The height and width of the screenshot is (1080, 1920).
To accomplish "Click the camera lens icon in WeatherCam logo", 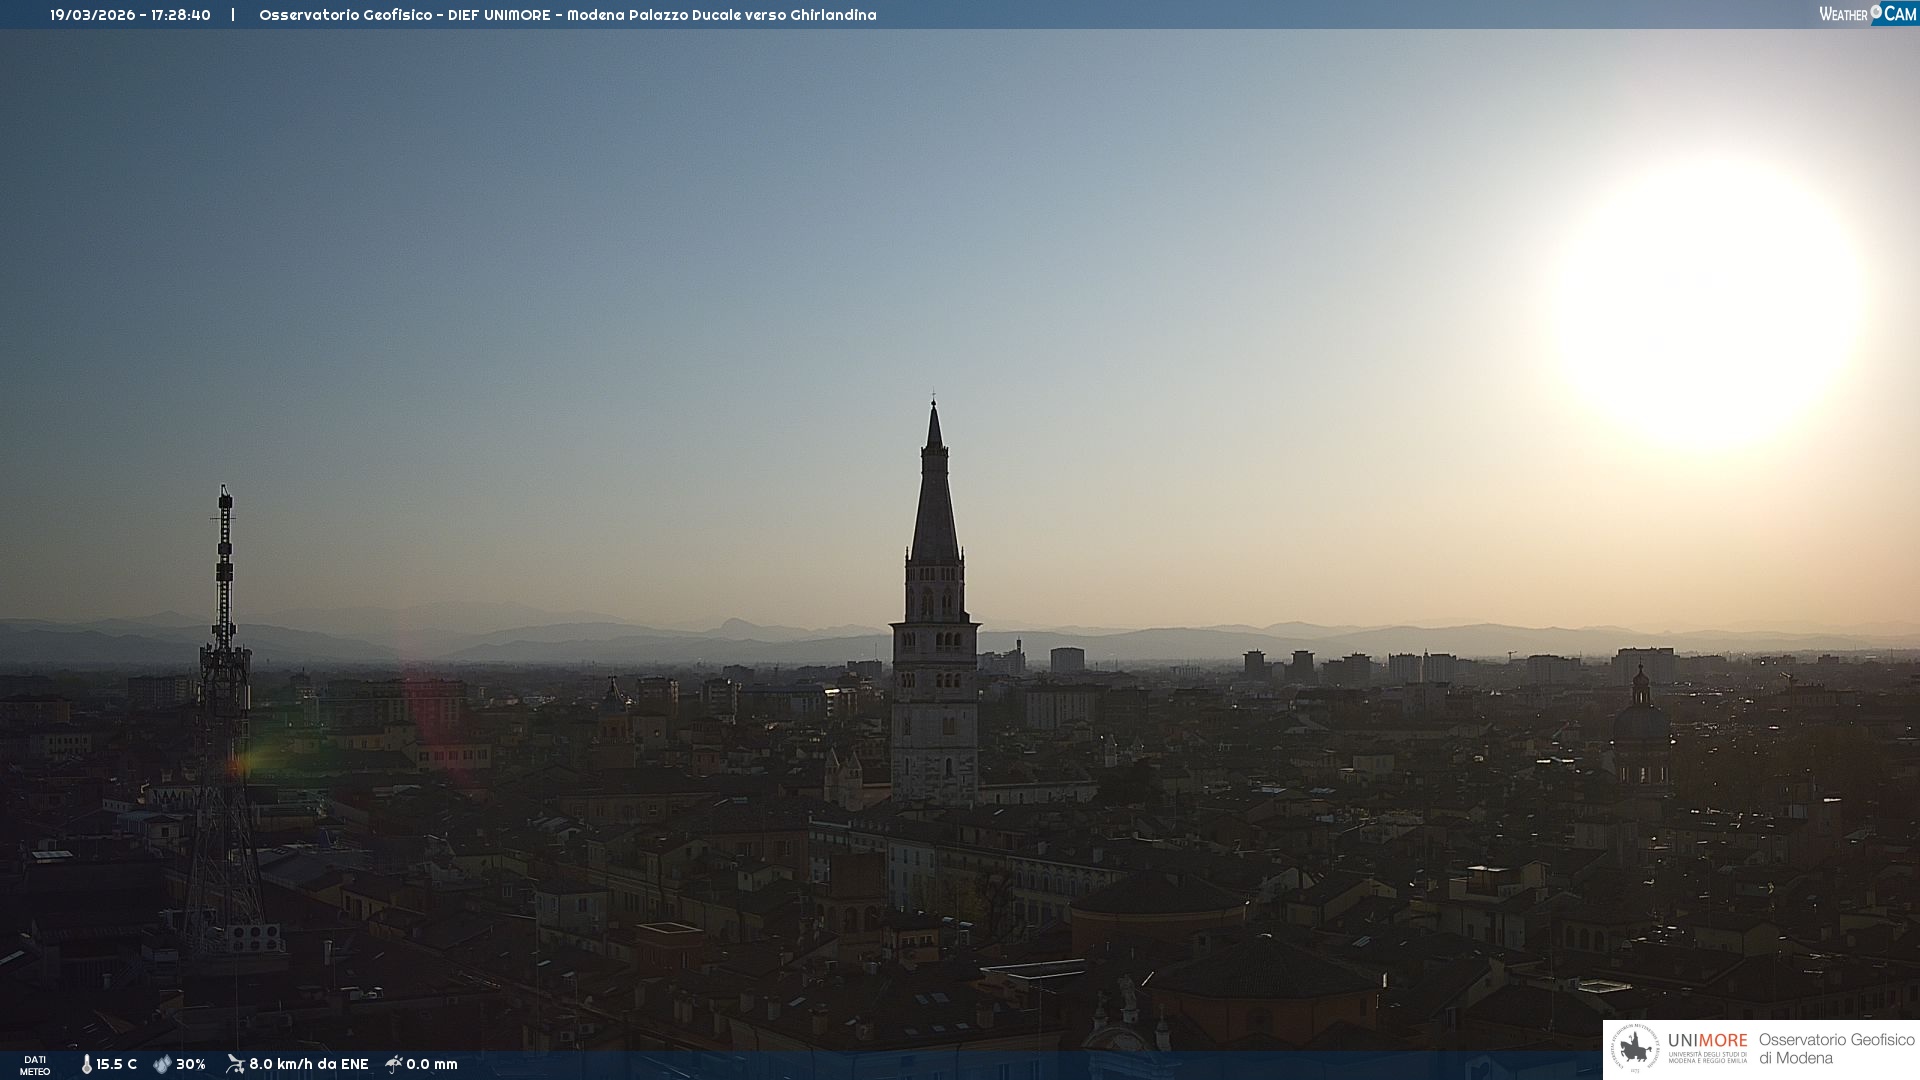I will click(x=1876, y=11).
